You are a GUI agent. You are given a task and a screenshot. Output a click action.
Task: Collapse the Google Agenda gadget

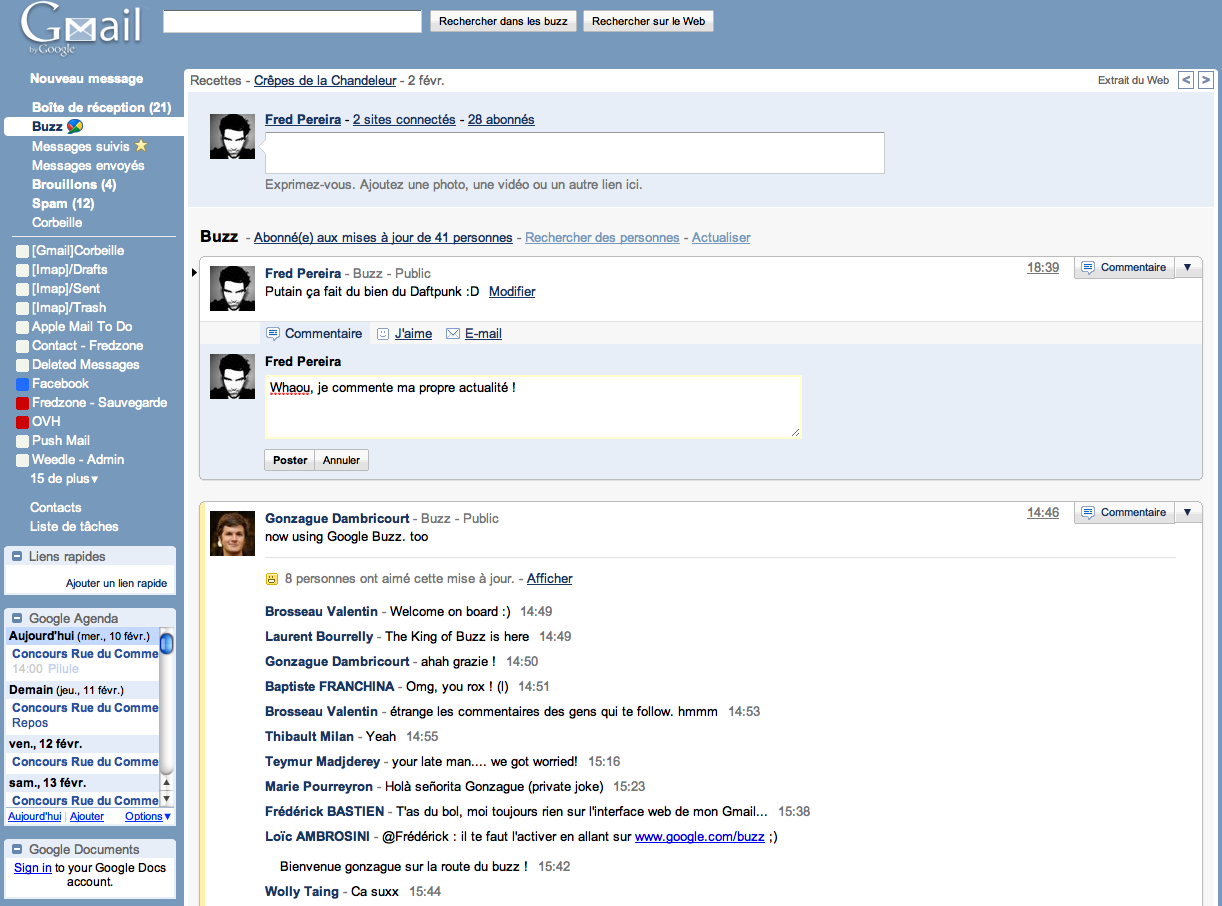pyautogui.click(x=17, y=618)
